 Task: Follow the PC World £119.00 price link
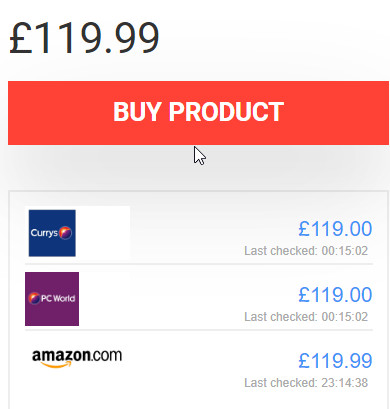[x=335, y=295]
